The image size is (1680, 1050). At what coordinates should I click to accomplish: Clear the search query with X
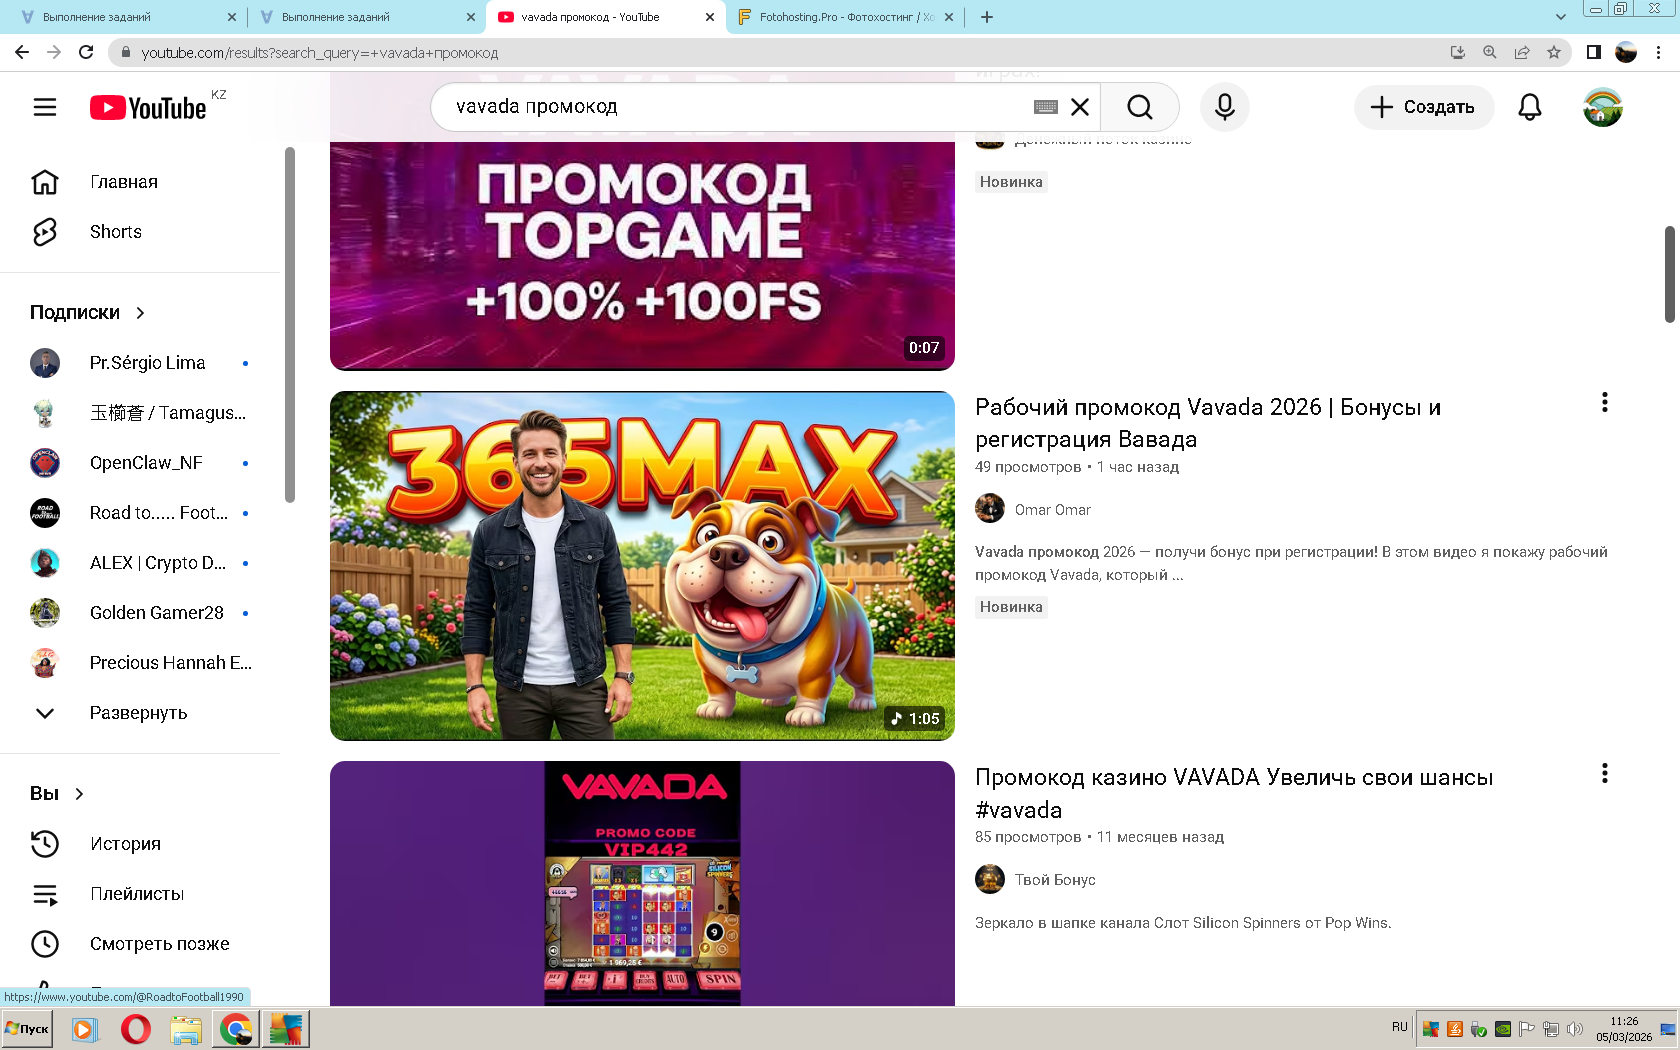pos(1080,107)
